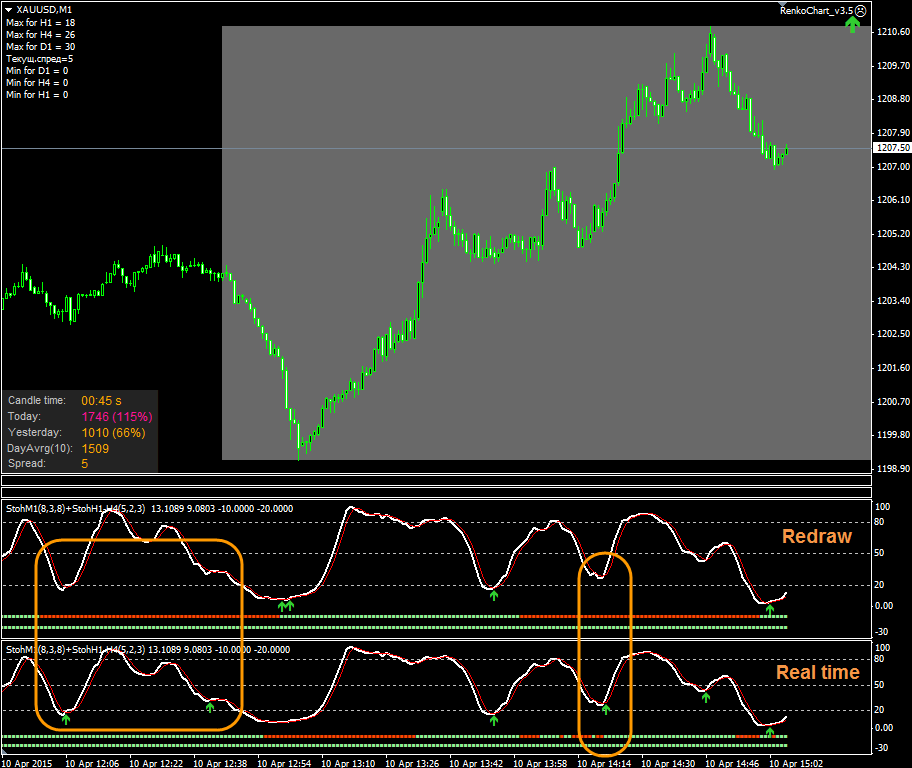Screen dimensions: 912x768
Task: Click the large green up arrow under RenkoChart label
Action: [852, 24]
